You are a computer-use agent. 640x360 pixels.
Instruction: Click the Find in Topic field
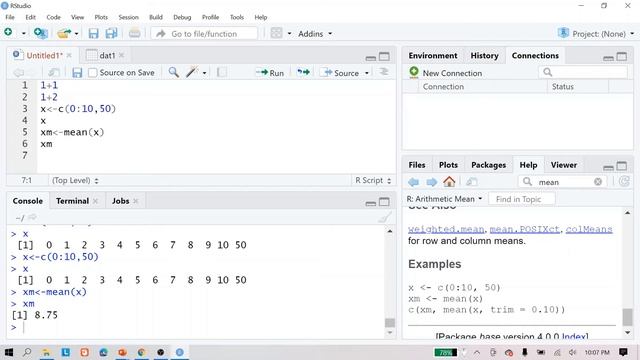click(x=522, y=199)
